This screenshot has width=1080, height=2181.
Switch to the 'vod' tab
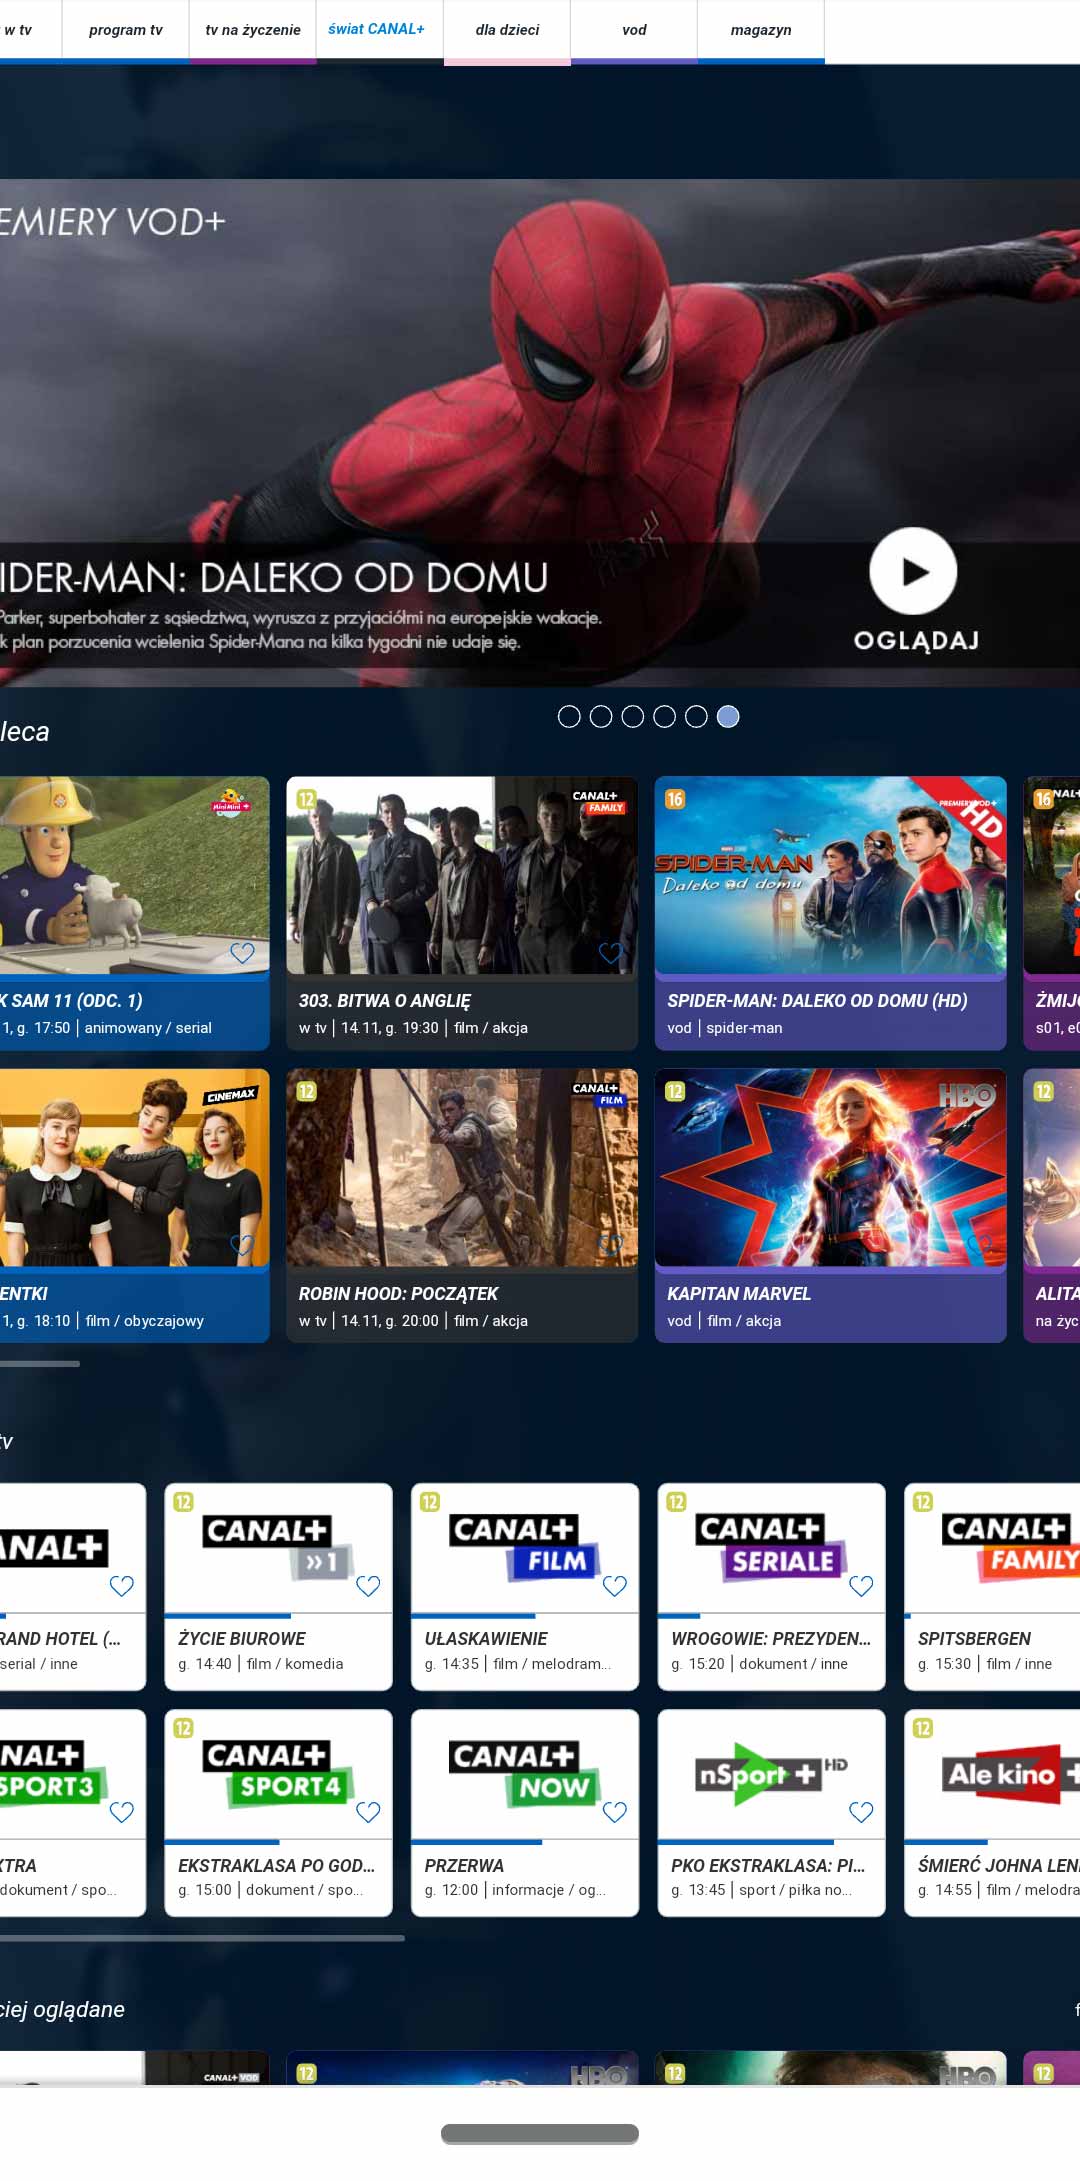(634, 30)
